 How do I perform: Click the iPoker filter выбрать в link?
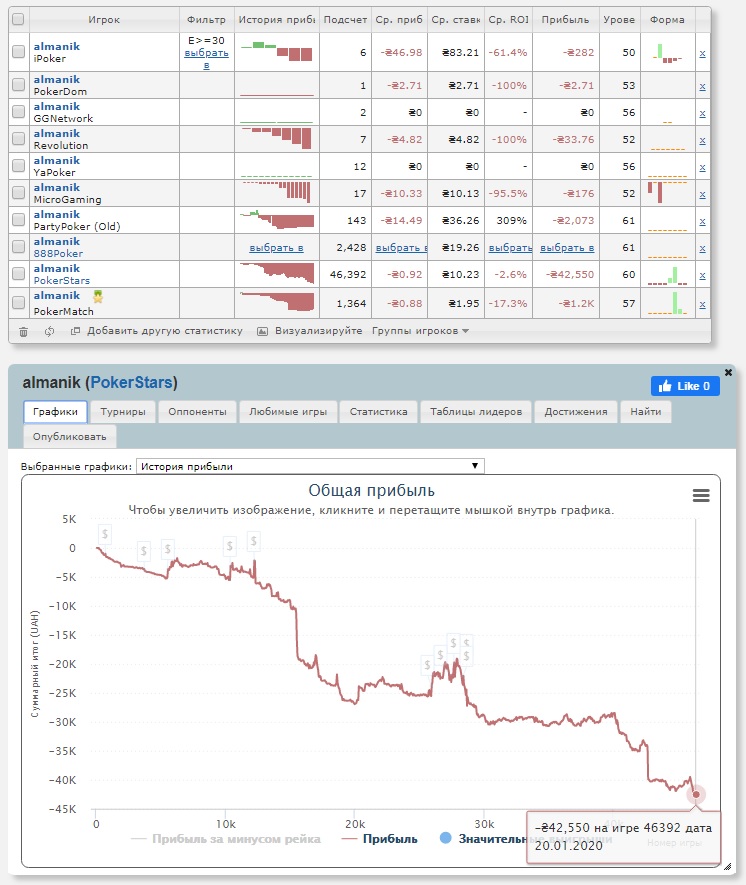[207, 59]
